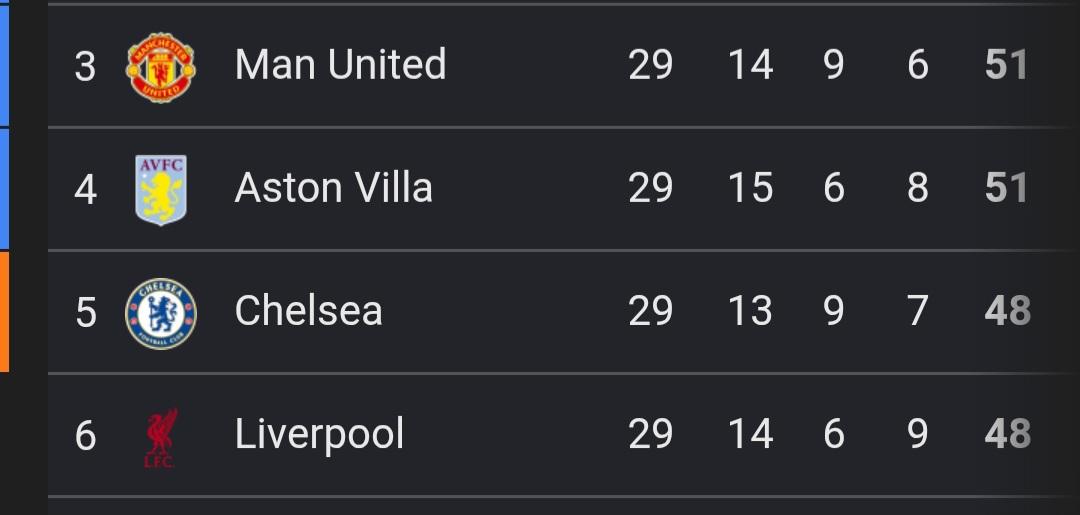The image size is (1080, 515).
Task: Click rank number 5 in standings
Action: tap(85, 313)
